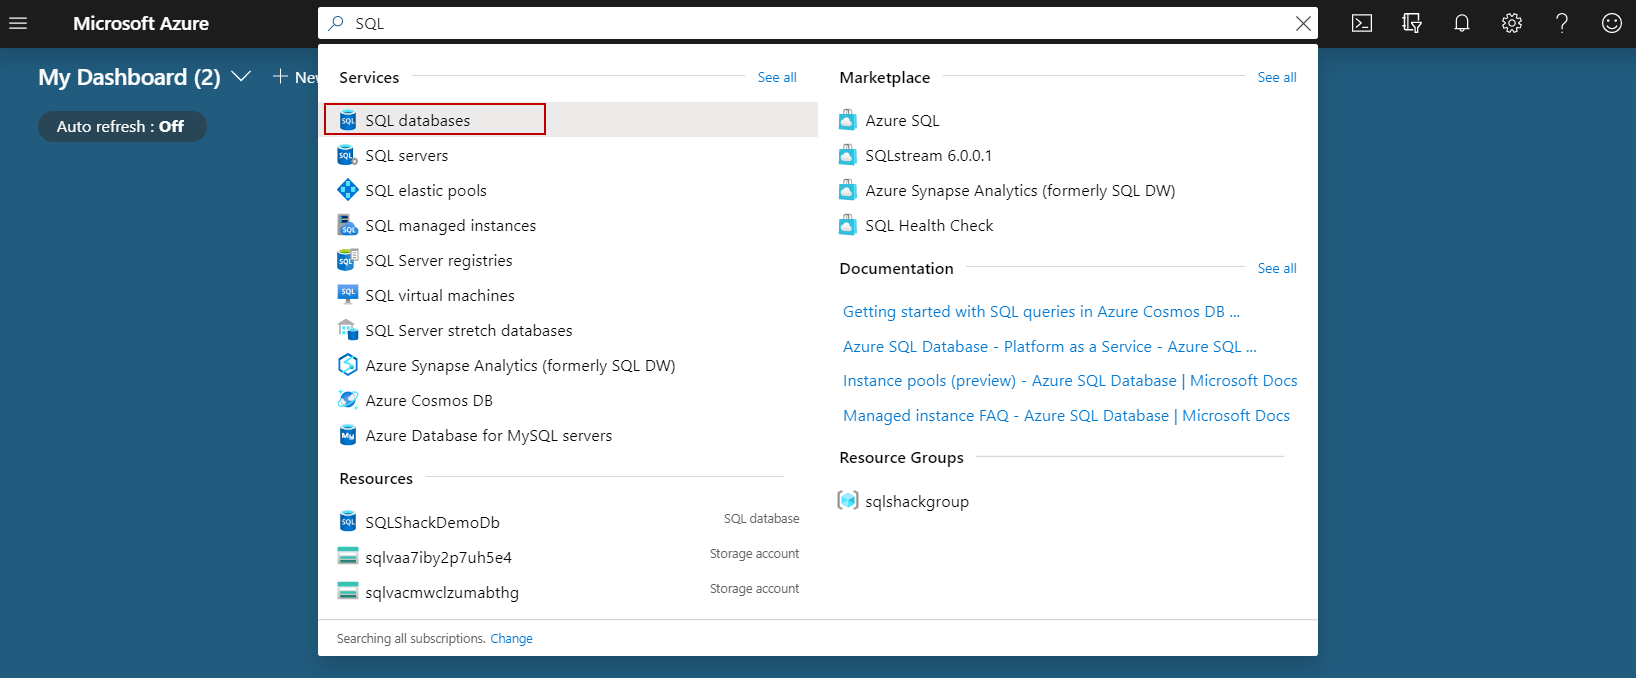
Task: Click the help question mark icon
Action: click(x=1562, y=23)
